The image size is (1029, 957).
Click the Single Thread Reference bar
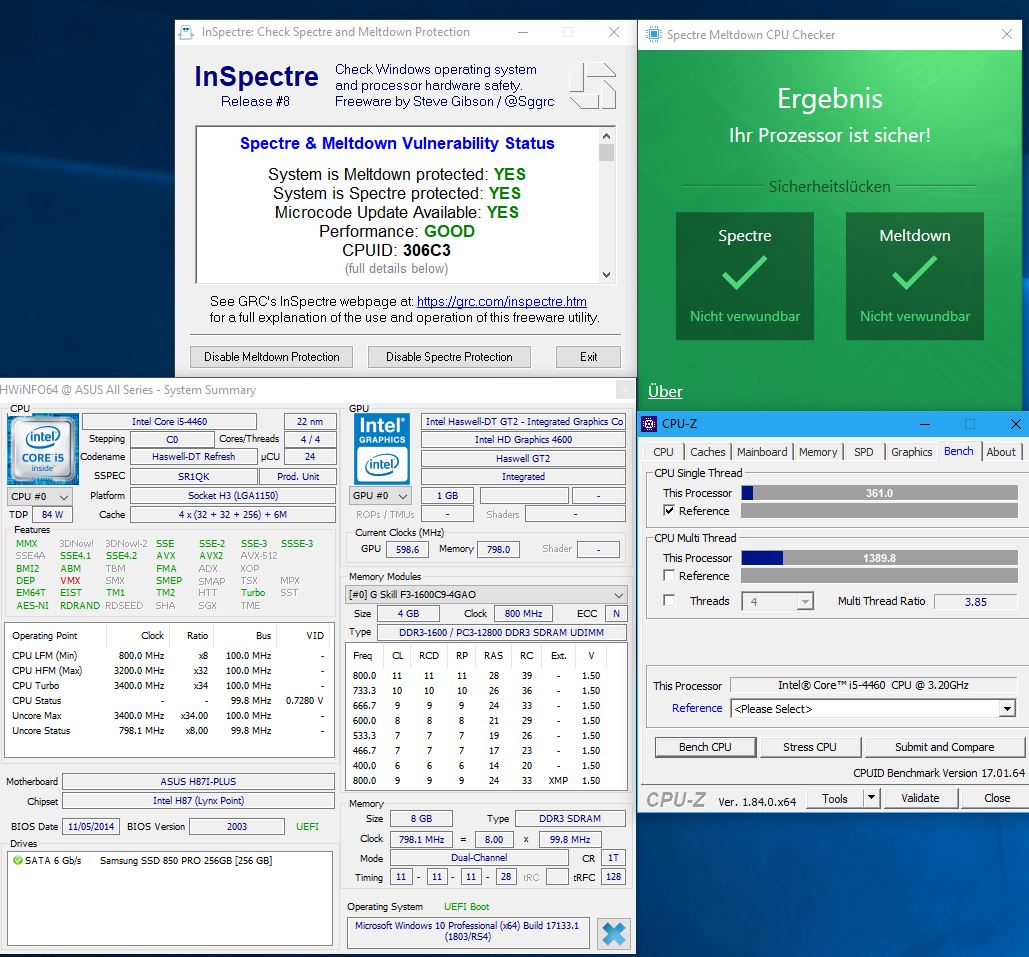point(879,510)
